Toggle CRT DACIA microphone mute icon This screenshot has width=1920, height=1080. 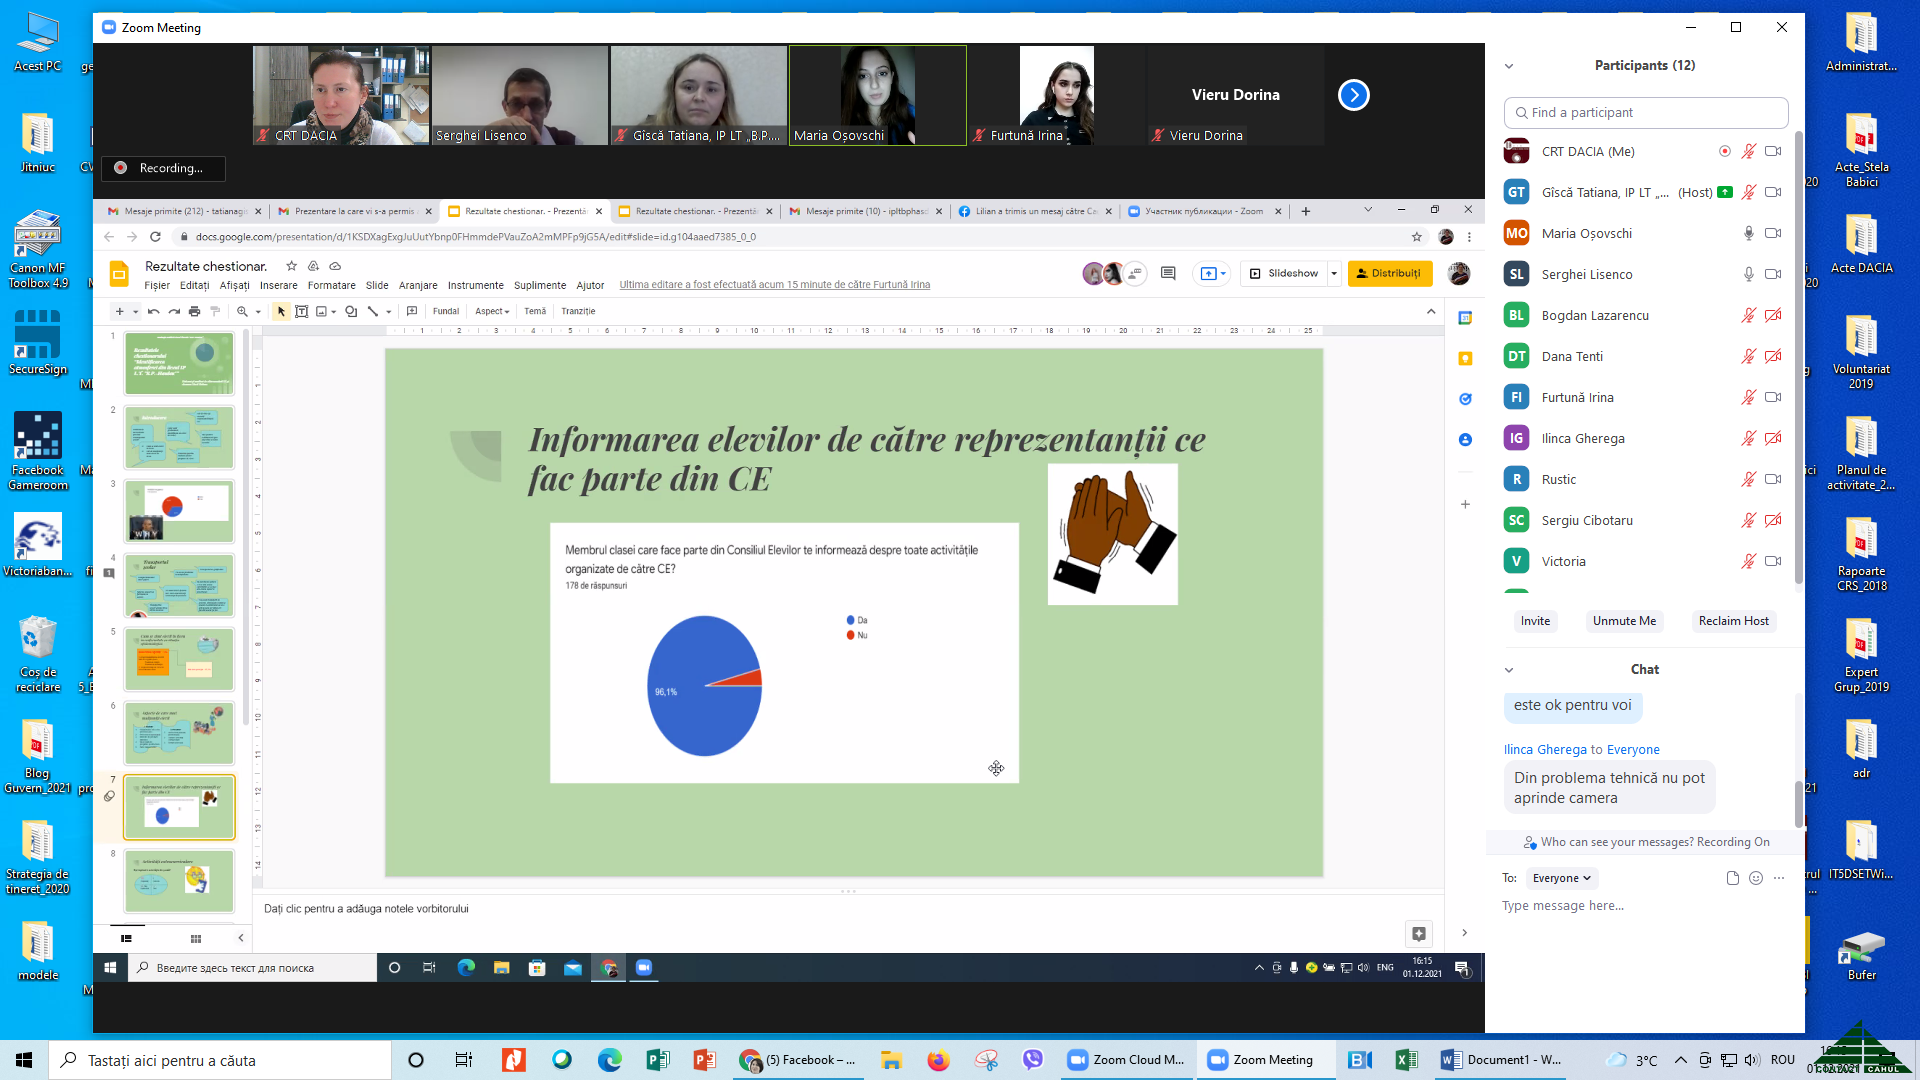1748,152
